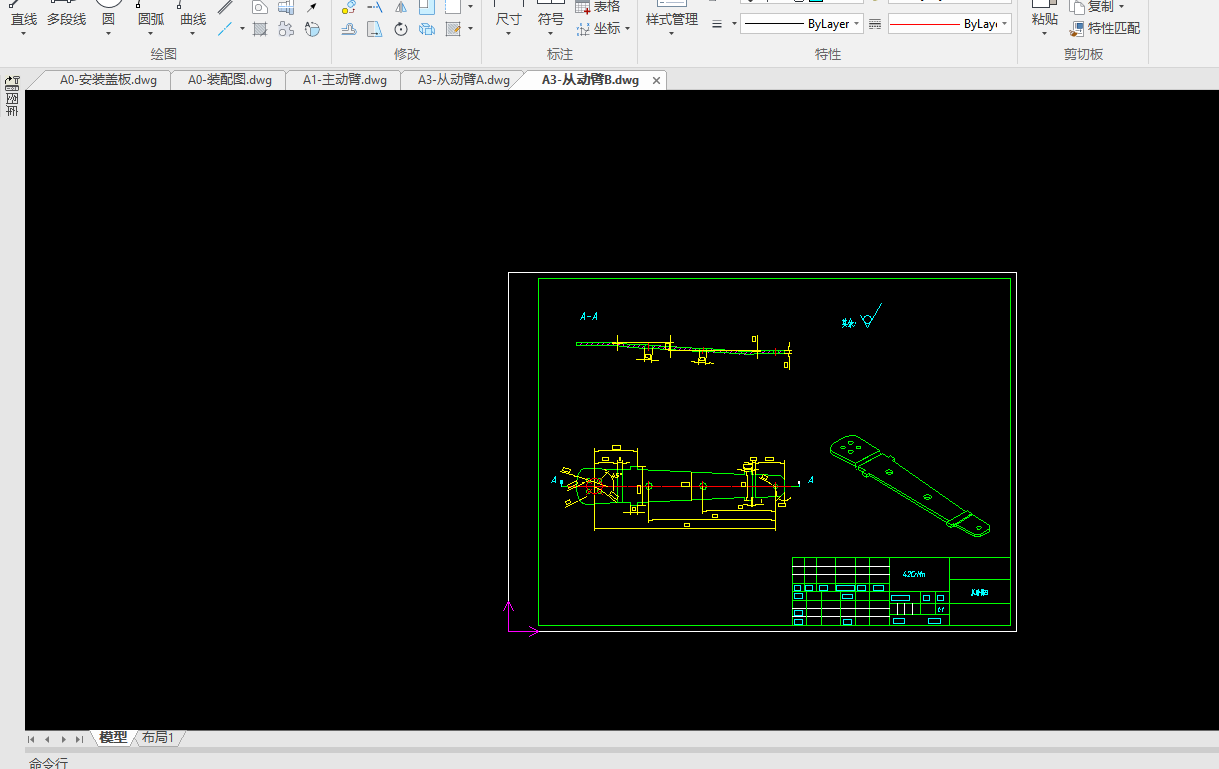Open the linetype ByLayer dropdown
1219x769 pixels.
802,24
